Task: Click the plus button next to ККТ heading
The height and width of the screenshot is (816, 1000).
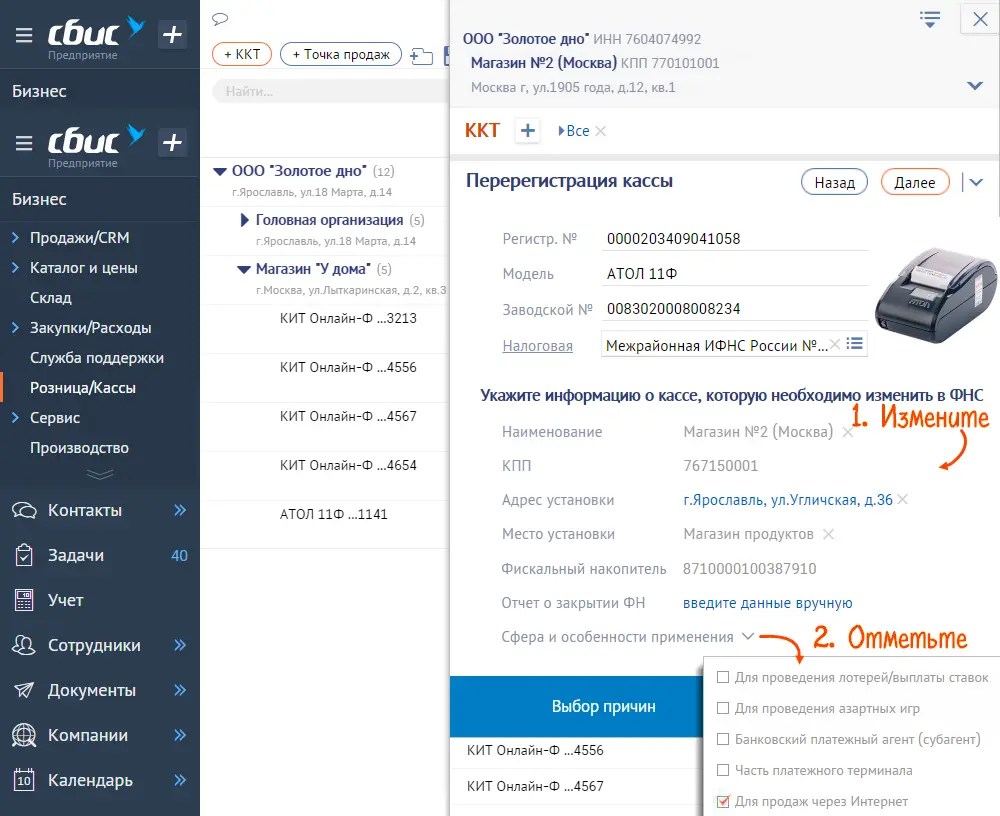Action: [527, 131]
